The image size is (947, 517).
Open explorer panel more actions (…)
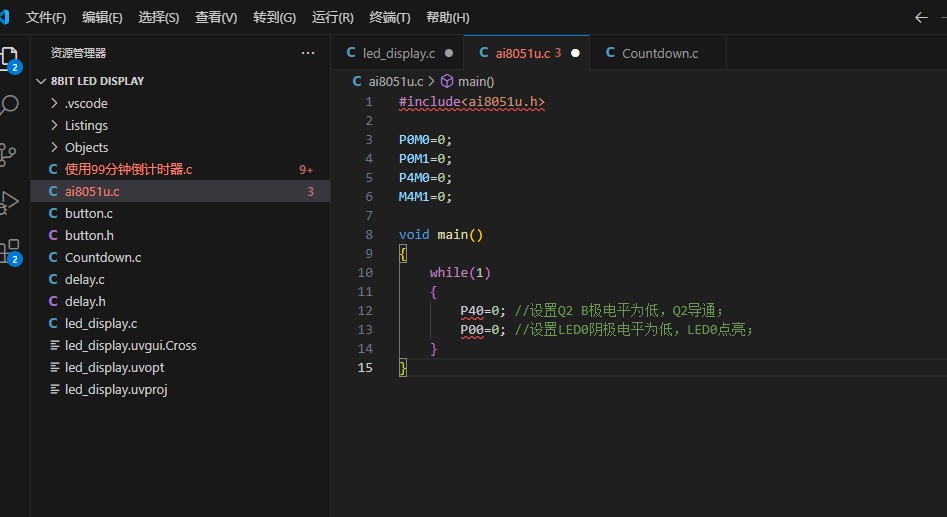coord(308,53)
